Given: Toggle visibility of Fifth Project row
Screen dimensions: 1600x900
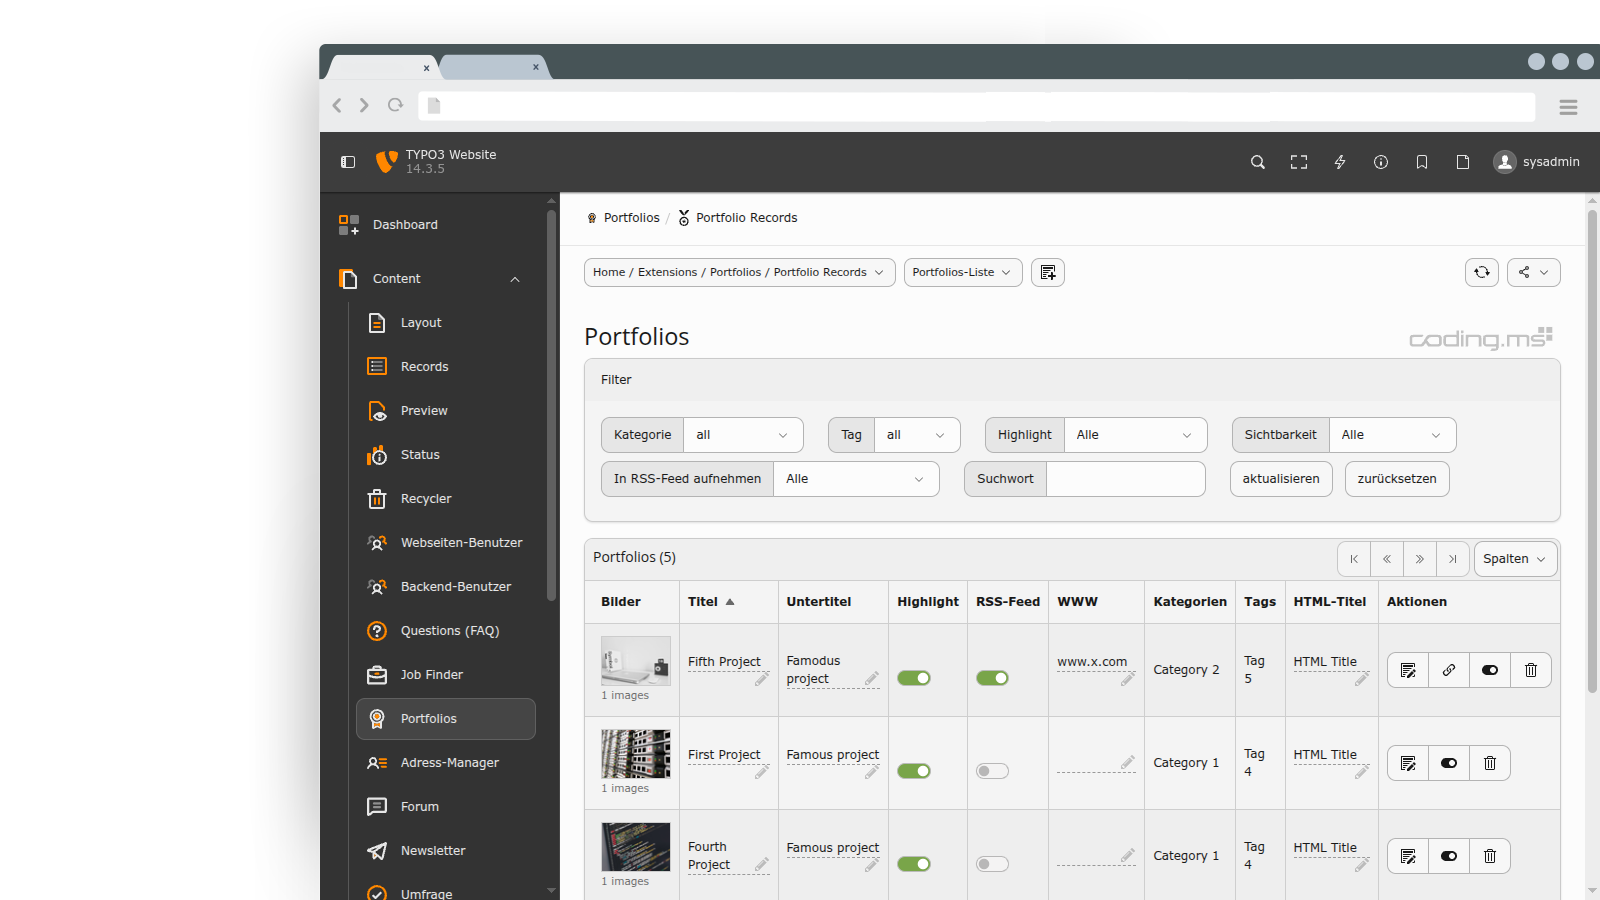Looking at the screenshot, I should coord(1490,670).
